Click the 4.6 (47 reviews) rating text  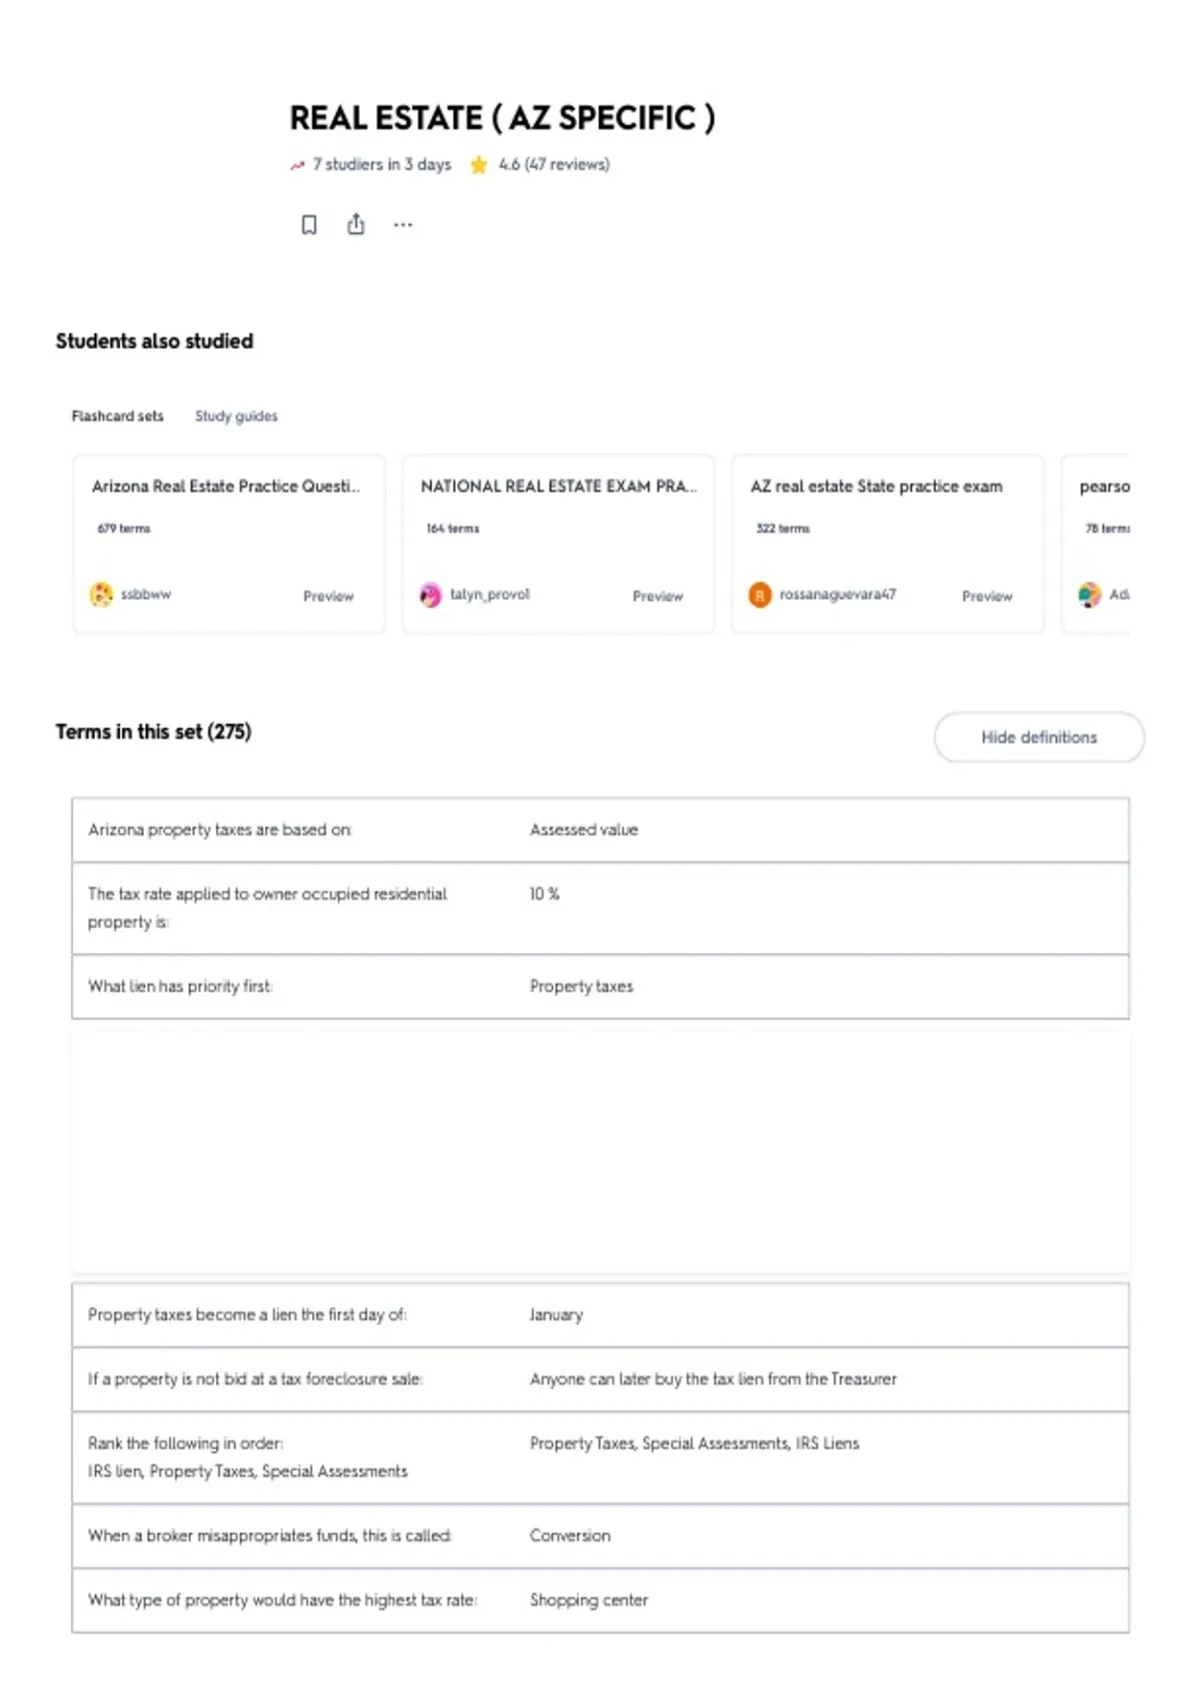554,164
